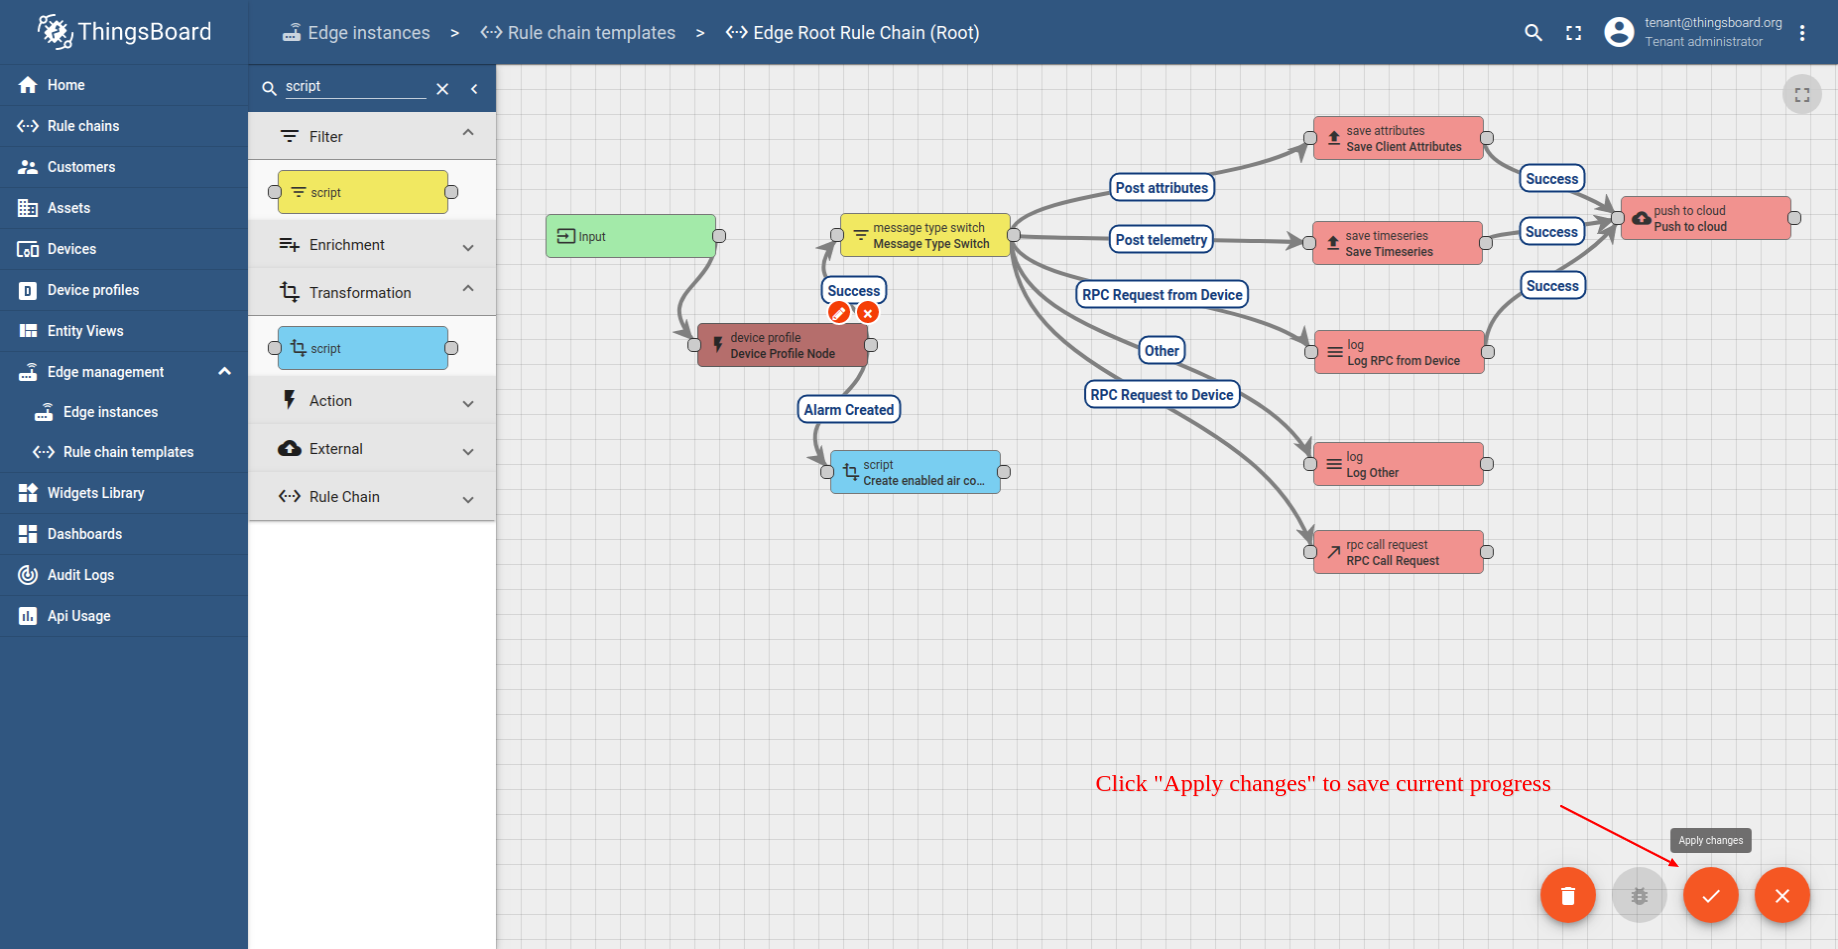Open Api Usage page
Viewport: 1838px width, 949px height.
point(124,616)
